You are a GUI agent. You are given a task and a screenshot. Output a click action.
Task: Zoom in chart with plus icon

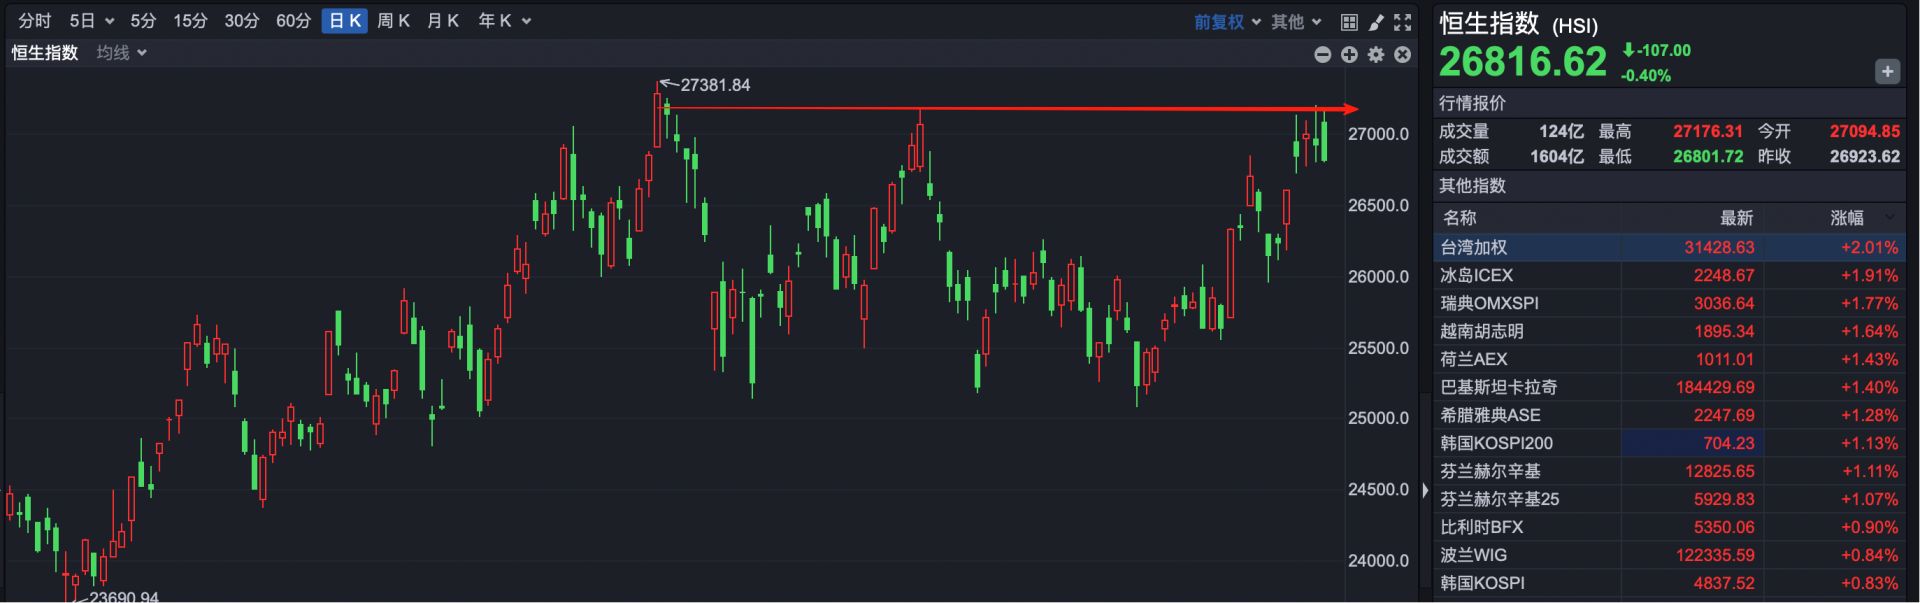click(x=1349, y=55)
